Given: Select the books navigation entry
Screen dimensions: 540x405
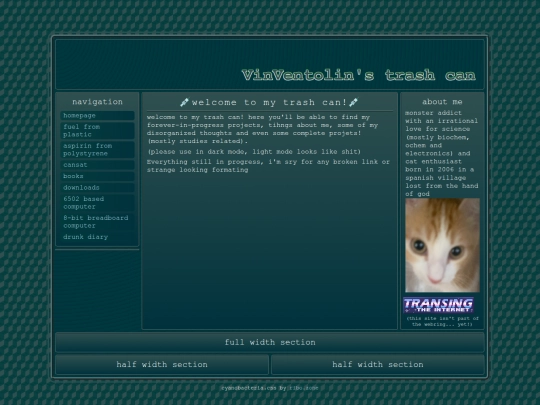Looking at the screenshot, I should point(97,176).
